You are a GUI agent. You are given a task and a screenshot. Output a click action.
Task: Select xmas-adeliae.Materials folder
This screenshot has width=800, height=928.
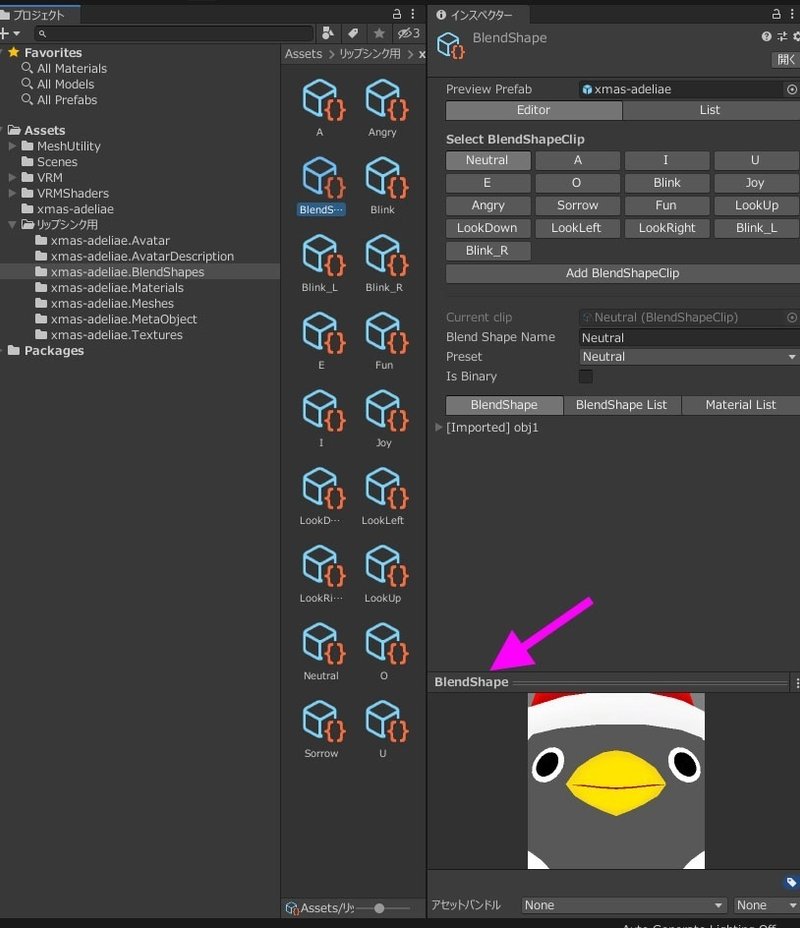click(117, 288)
